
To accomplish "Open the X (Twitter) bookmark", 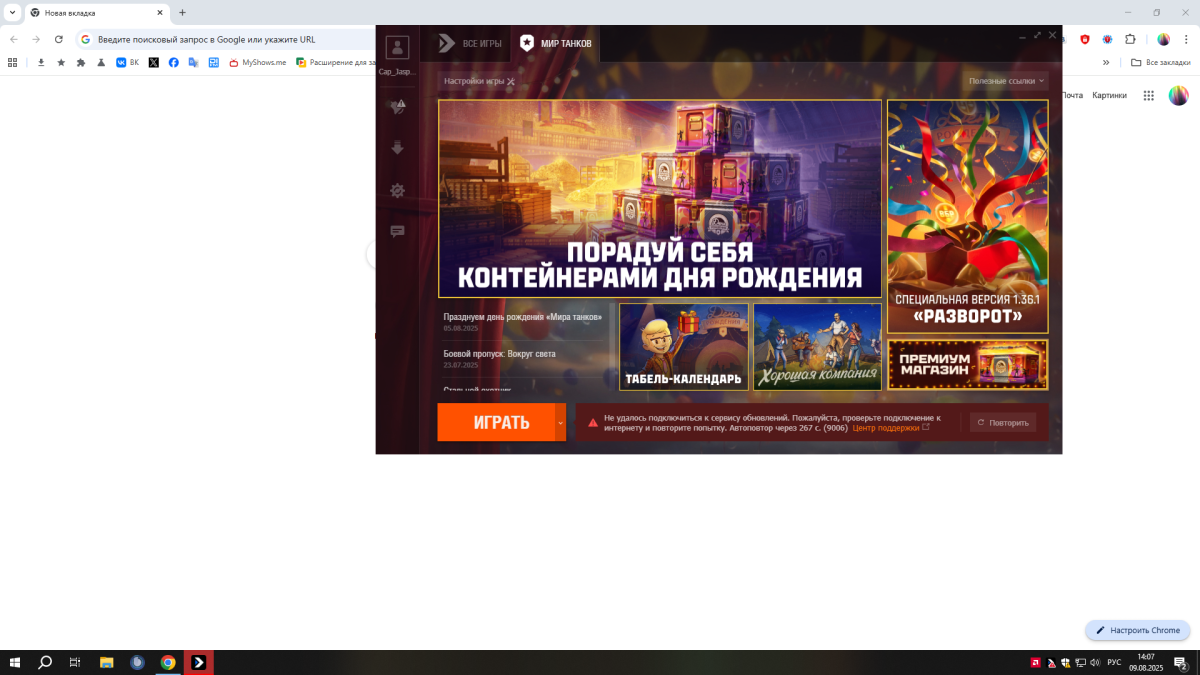I will pos(154,62).
